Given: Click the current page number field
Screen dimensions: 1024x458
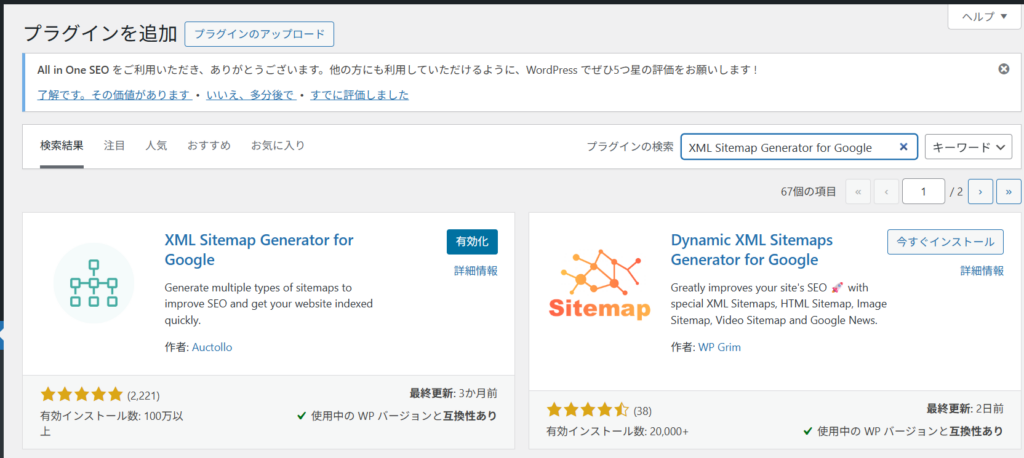Looking at the screenshot, I should pyautogui.click(x=923, y=191).
